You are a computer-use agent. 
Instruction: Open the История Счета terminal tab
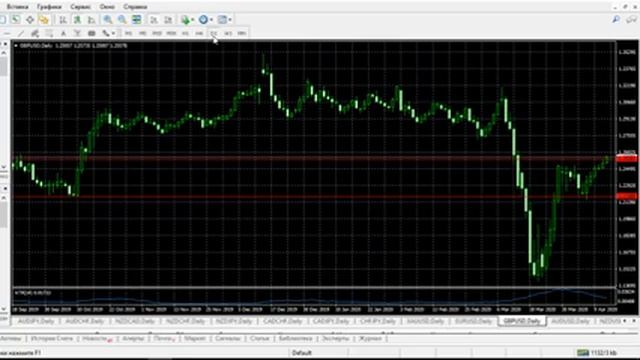[52, 338]
